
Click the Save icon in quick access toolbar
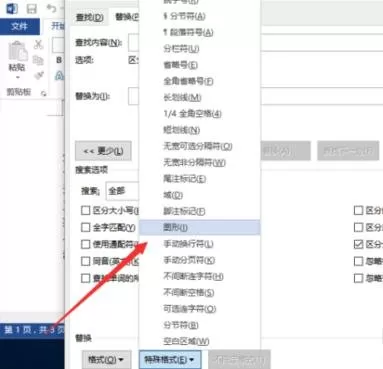[32, 9]
